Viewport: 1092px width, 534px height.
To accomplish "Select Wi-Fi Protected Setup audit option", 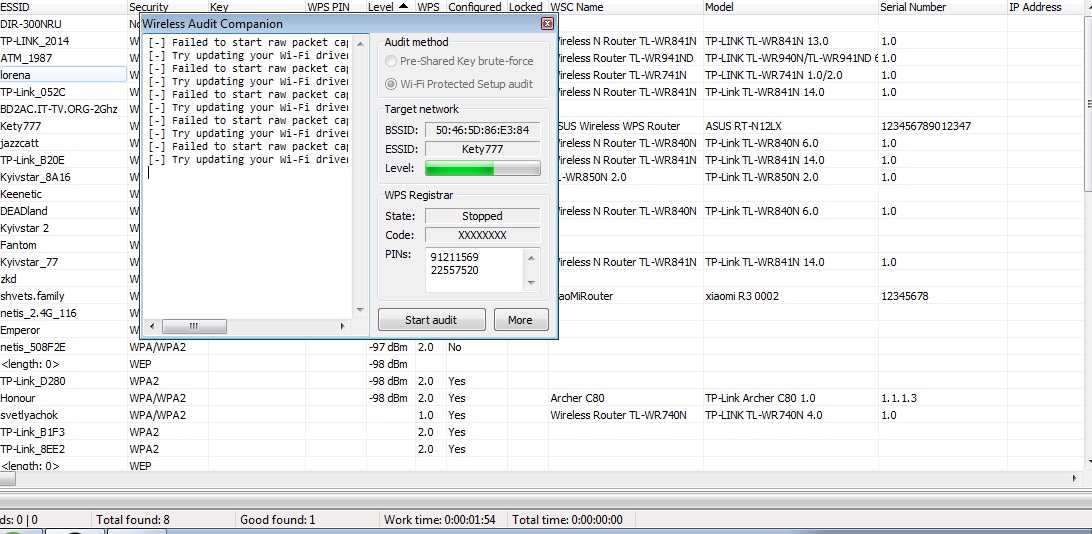I will pyautogui.click(x=391, y=84).
